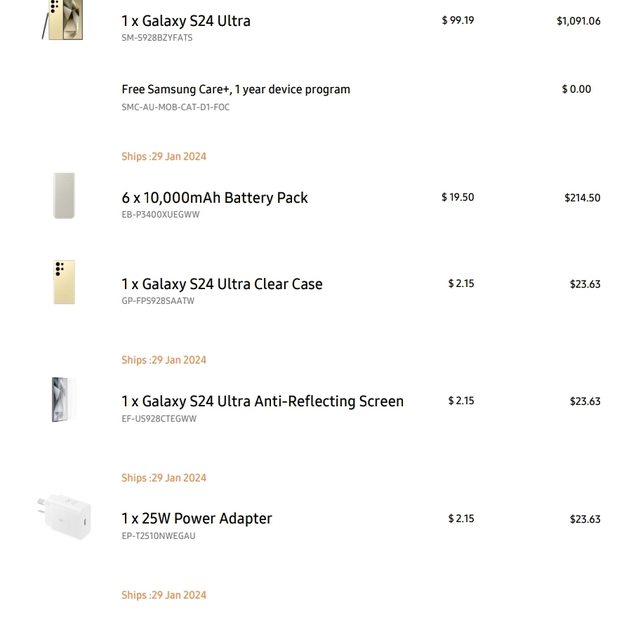
Task: Open the white 25W Power Adapter image
Action: 65,516
